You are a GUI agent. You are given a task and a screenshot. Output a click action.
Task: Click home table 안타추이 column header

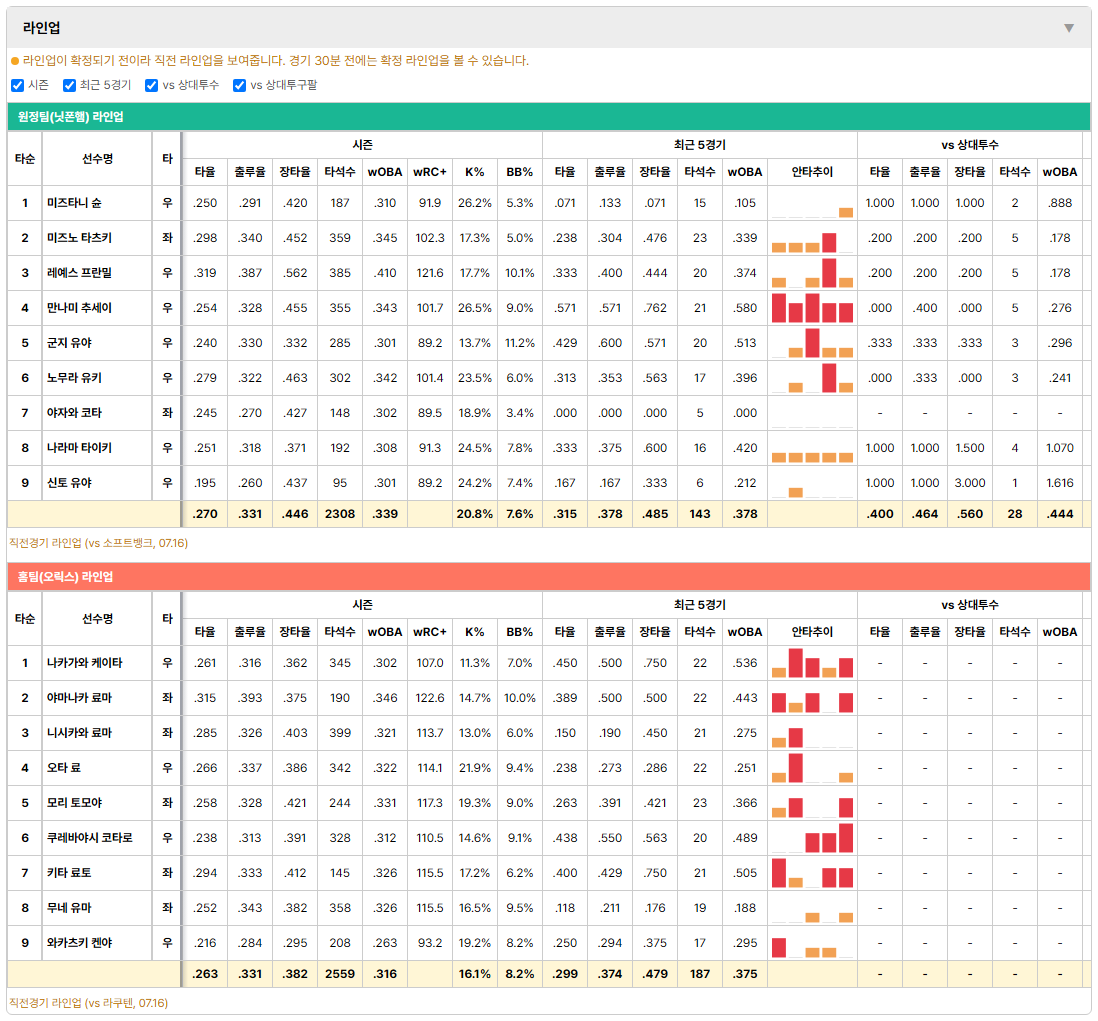click(812, 632)
